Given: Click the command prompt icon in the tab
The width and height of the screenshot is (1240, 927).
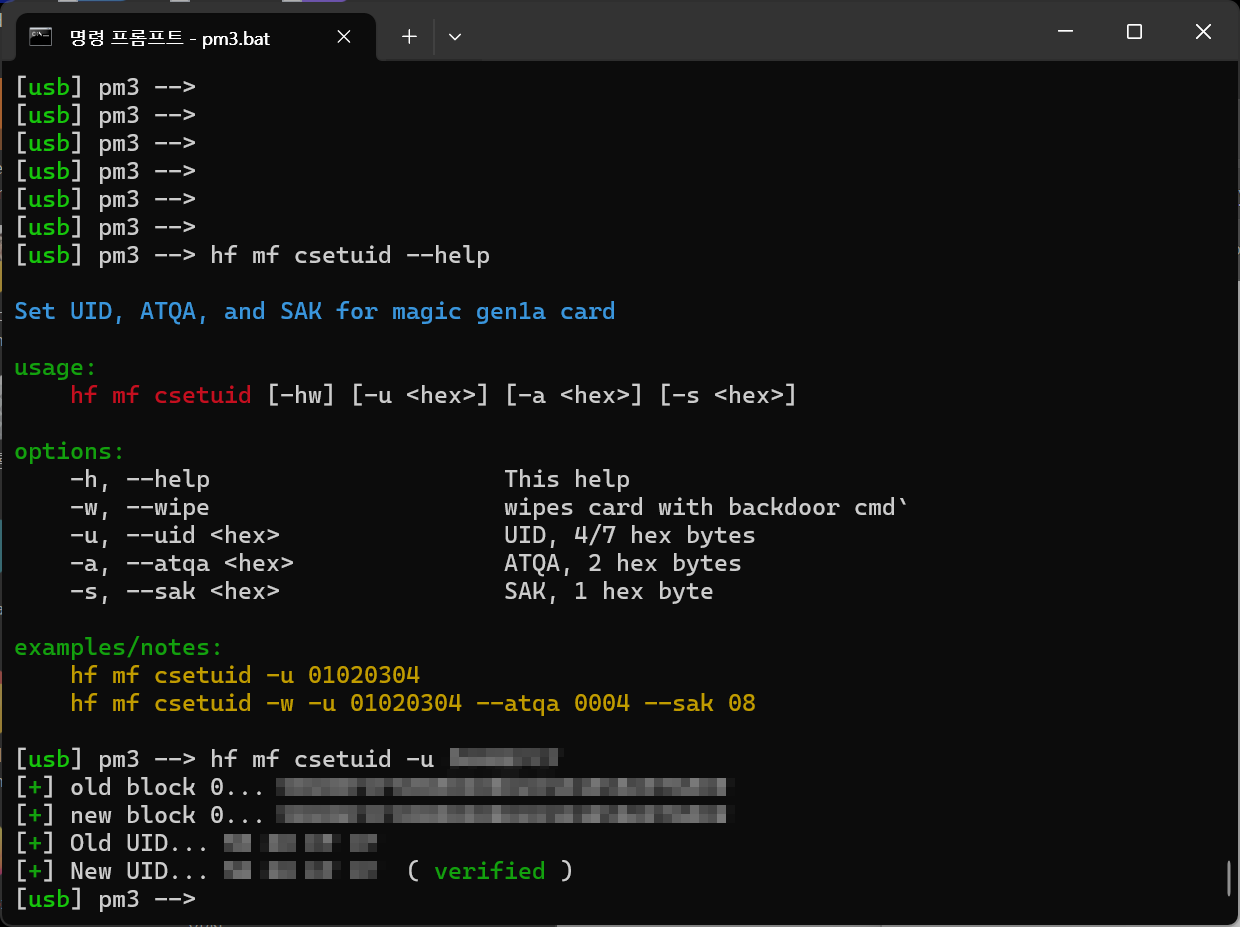Looking at the screenshot, I should [x=41, y=37].
